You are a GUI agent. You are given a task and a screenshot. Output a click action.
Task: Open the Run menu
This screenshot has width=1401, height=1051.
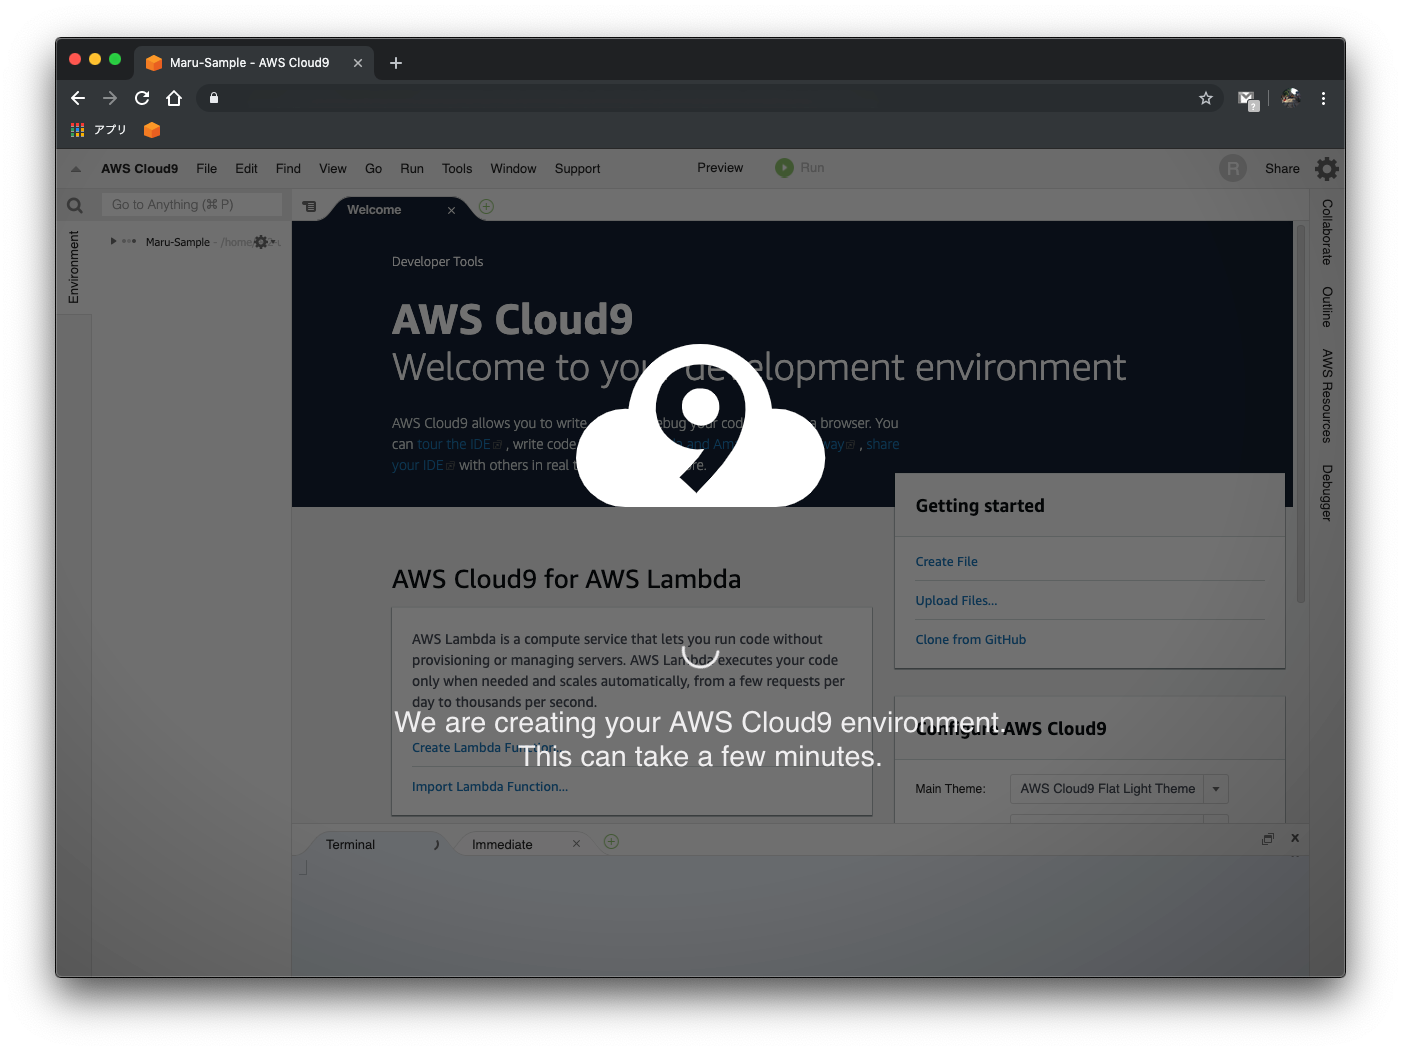(412, 169)
